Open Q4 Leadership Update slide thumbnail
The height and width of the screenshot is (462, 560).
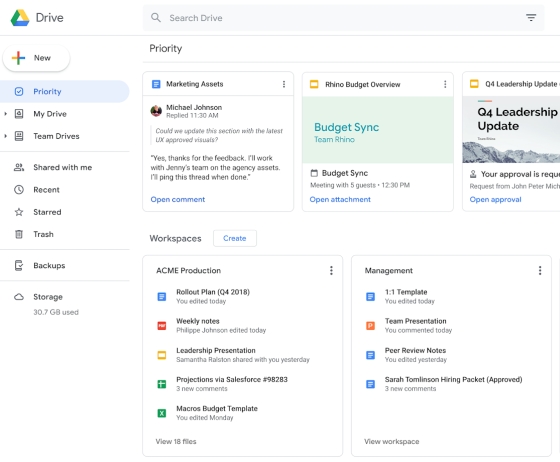point(511,130)
